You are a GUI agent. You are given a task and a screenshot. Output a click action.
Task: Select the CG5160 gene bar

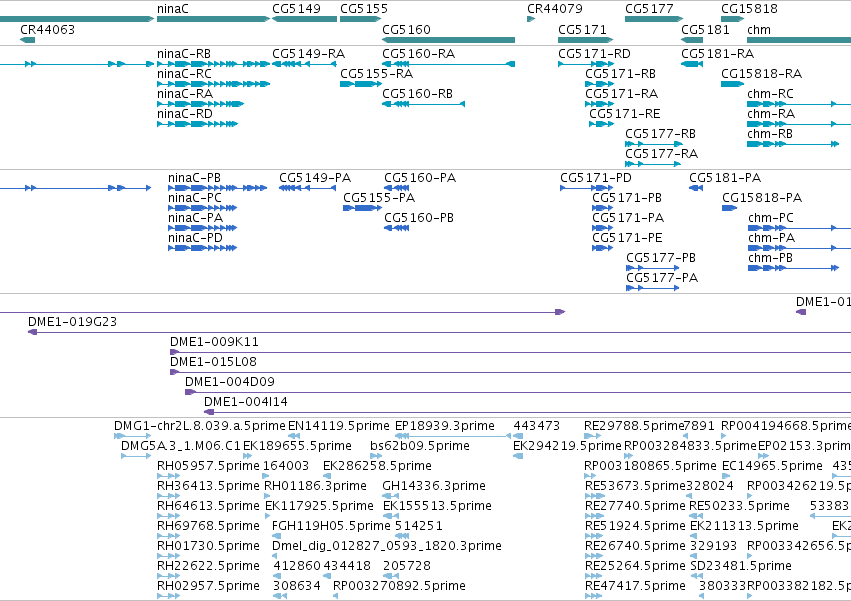tap(448, 40)
